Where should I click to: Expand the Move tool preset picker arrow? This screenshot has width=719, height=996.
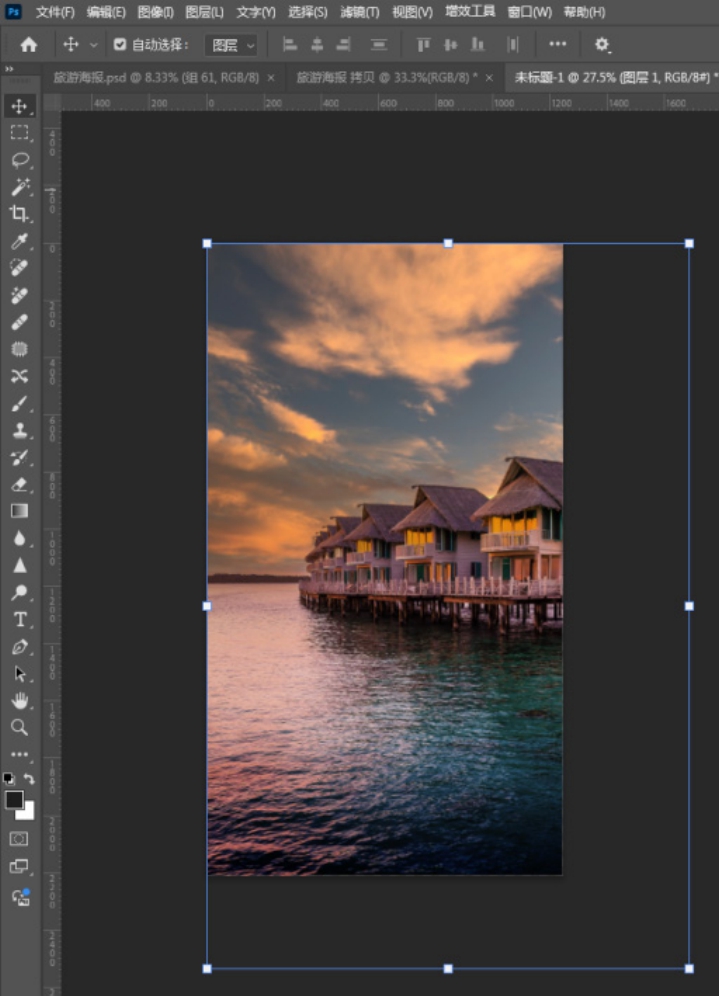point(94,45)
